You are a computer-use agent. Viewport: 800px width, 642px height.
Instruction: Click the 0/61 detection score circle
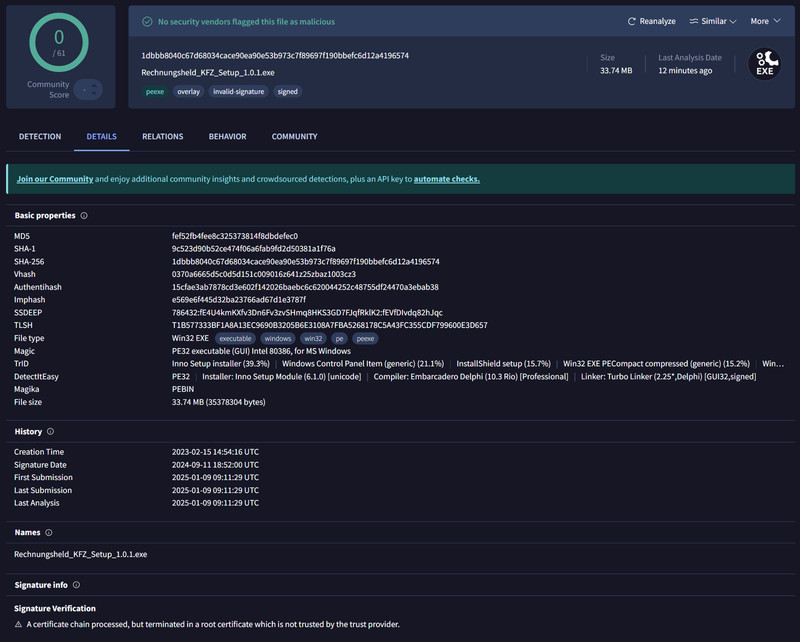(59, 42)
